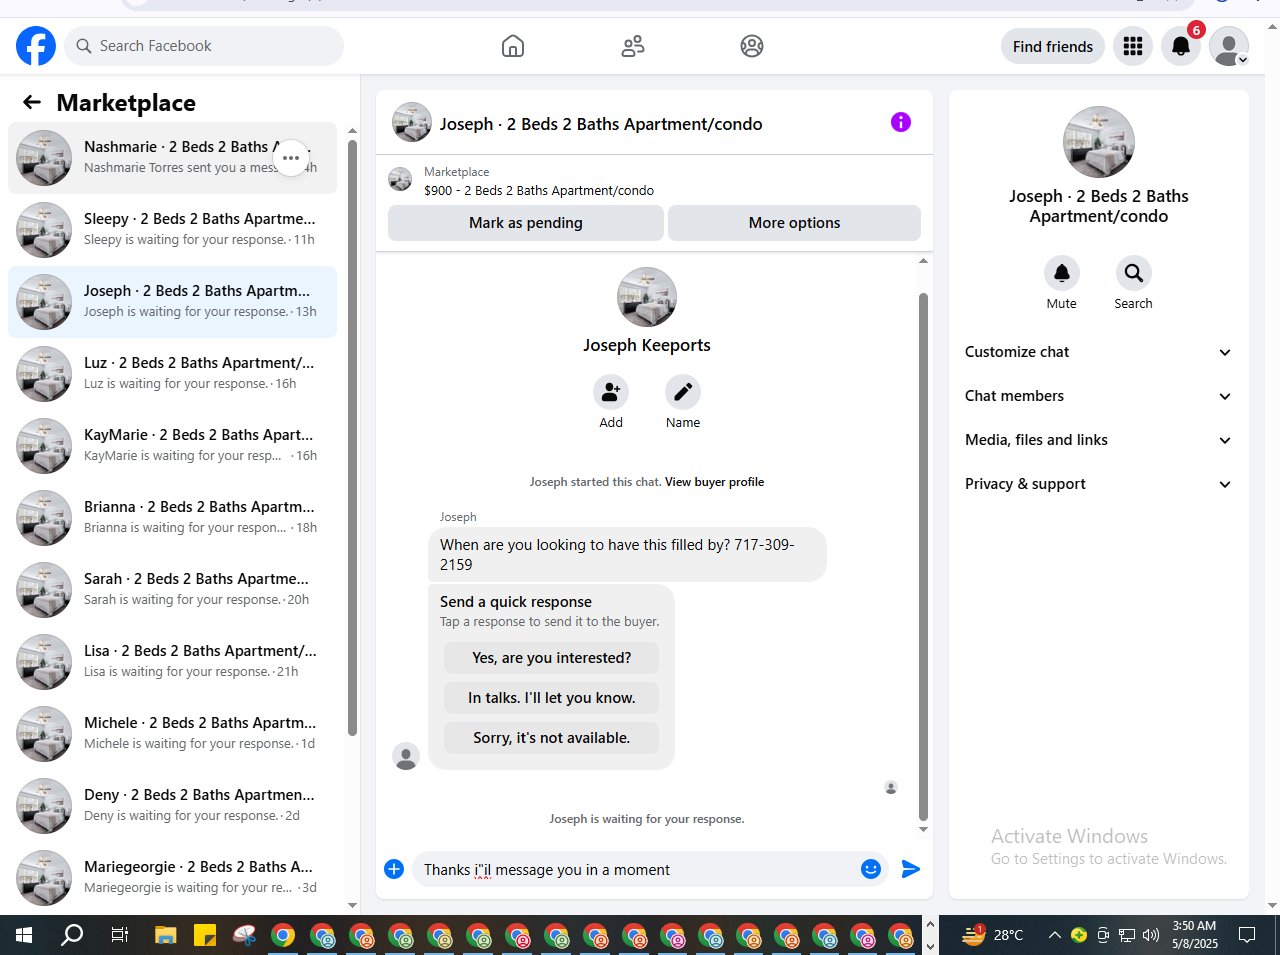Open the Friends icon in top navigation
The height and width of the screenshot is (955, 1280).
point(633,46)
